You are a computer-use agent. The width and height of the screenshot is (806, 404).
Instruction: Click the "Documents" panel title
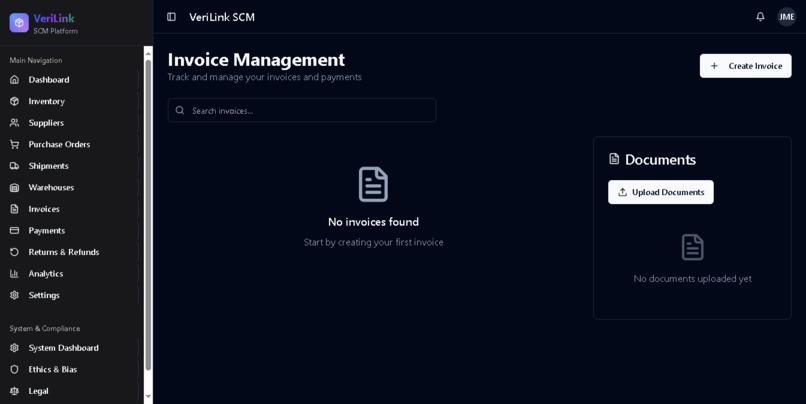point(660,159)
